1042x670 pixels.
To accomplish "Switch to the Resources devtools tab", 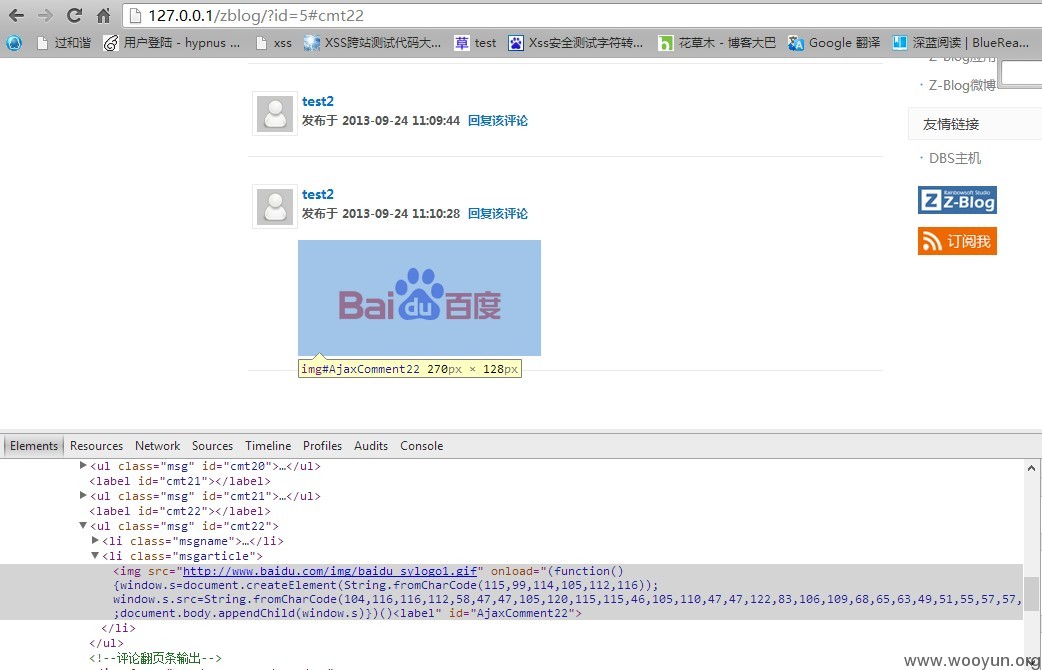I will pyautogui.click(x=96, y=445).
